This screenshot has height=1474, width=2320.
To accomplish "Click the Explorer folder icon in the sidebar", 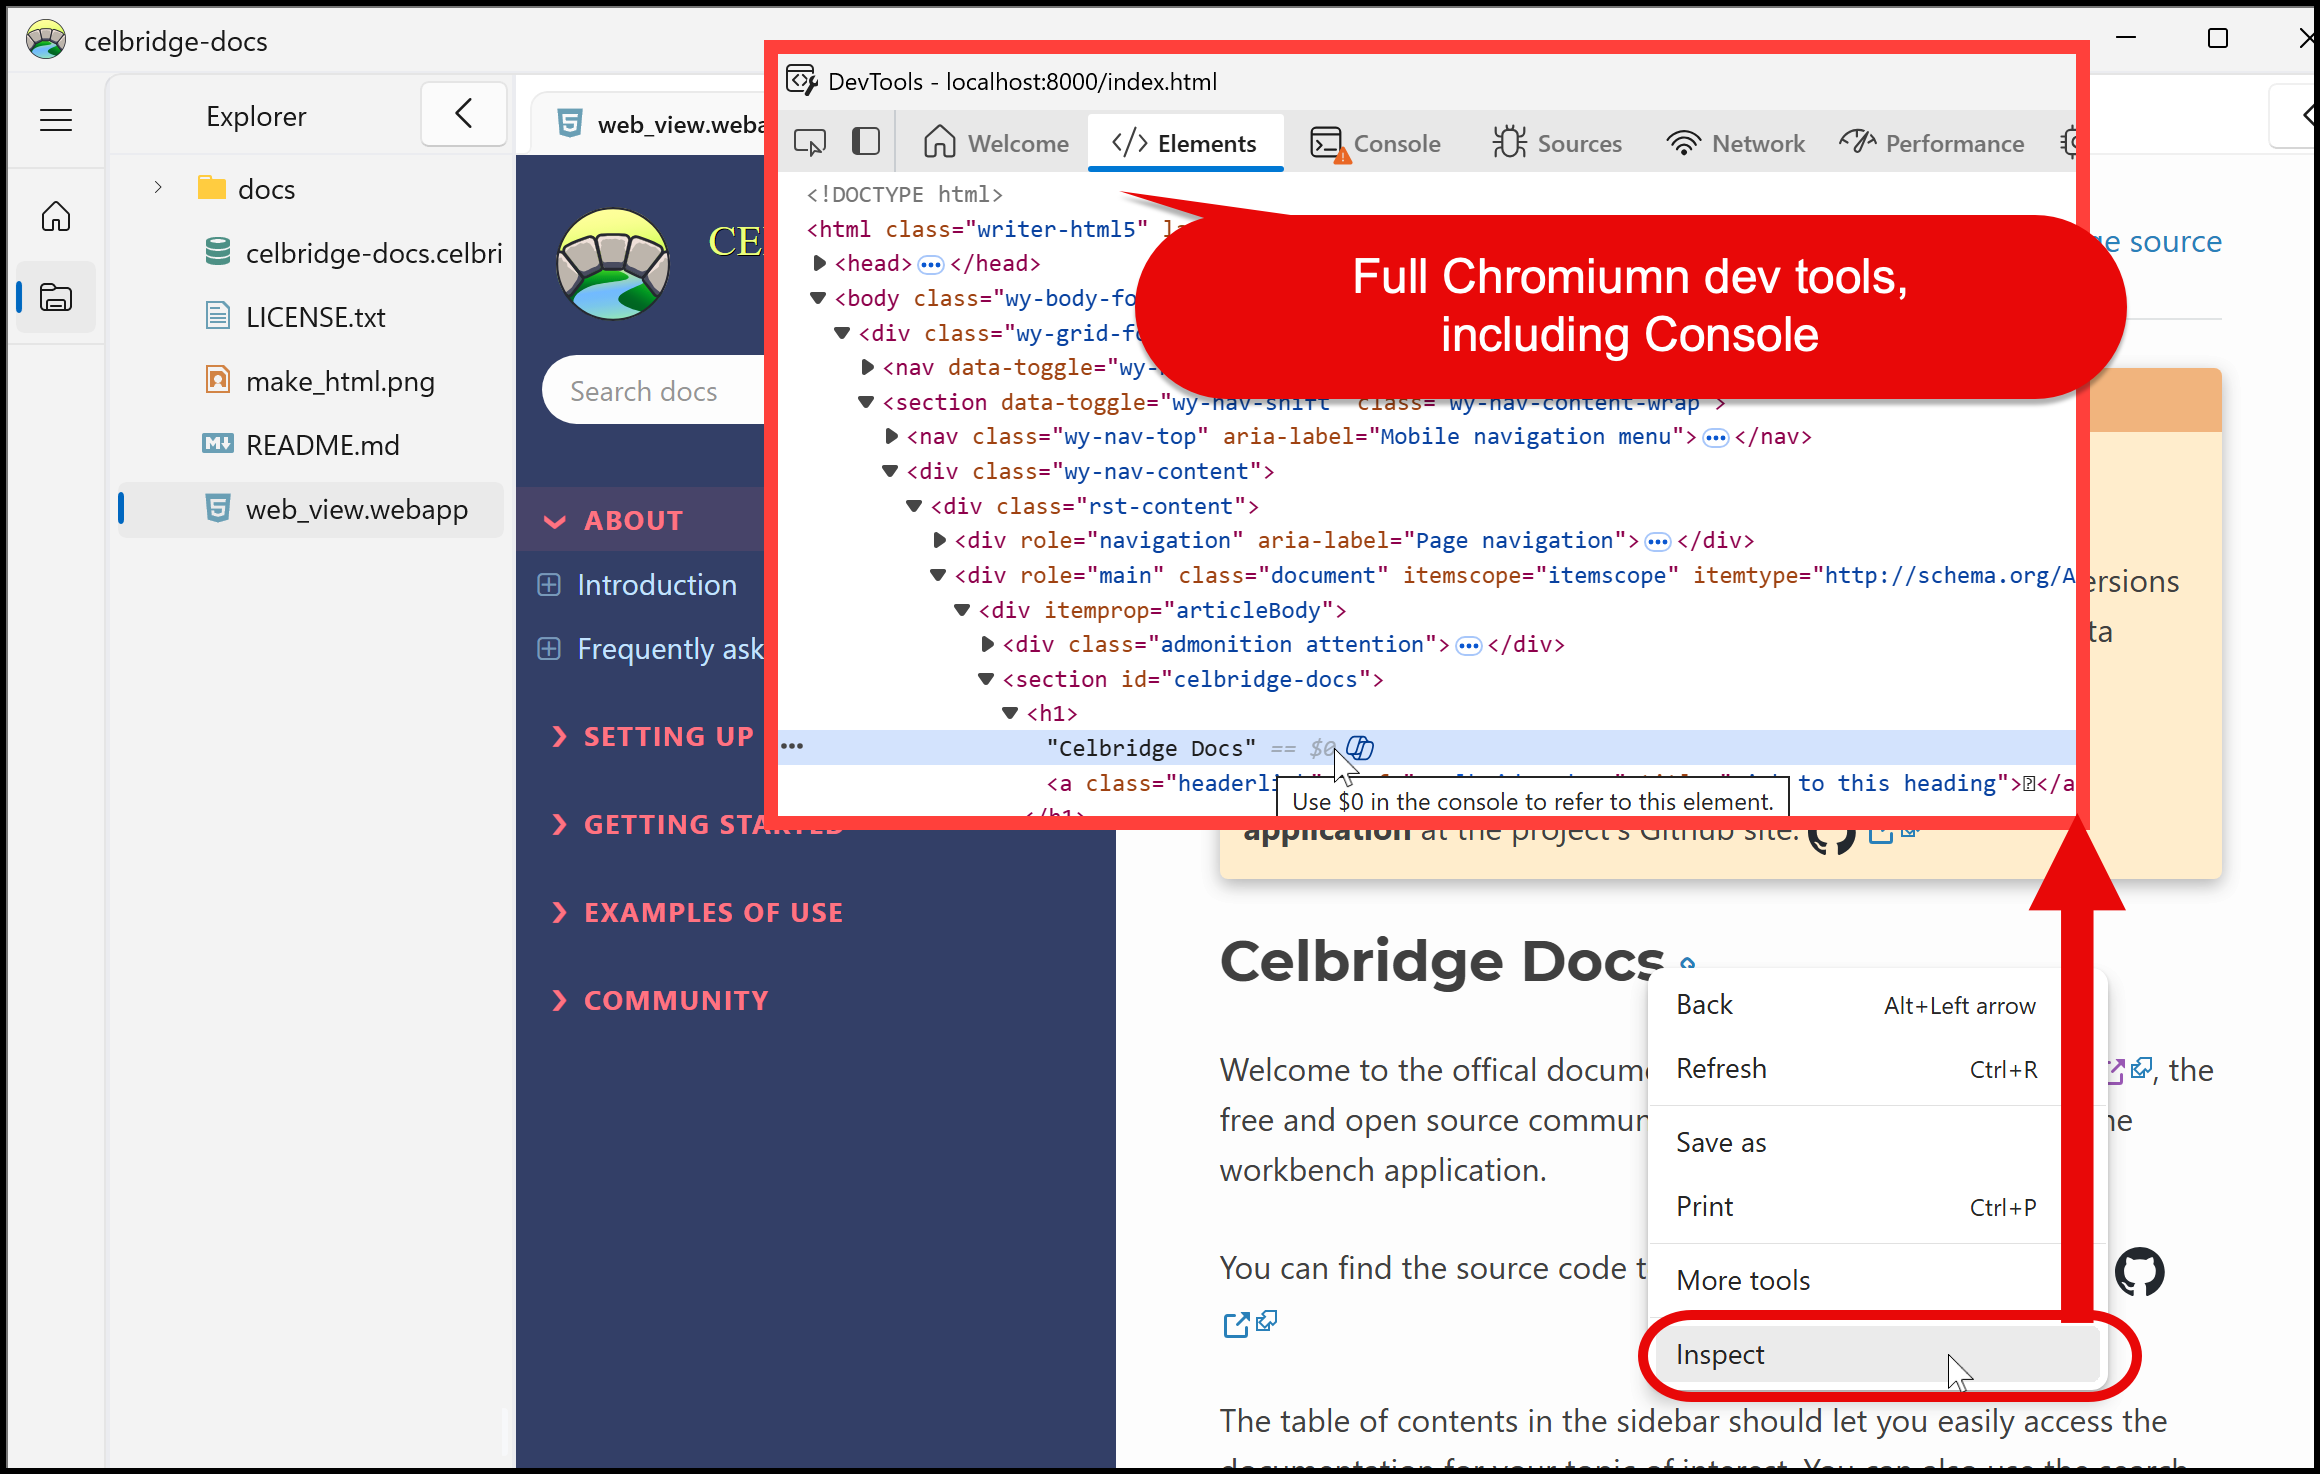I will click(x=55, y=297).
